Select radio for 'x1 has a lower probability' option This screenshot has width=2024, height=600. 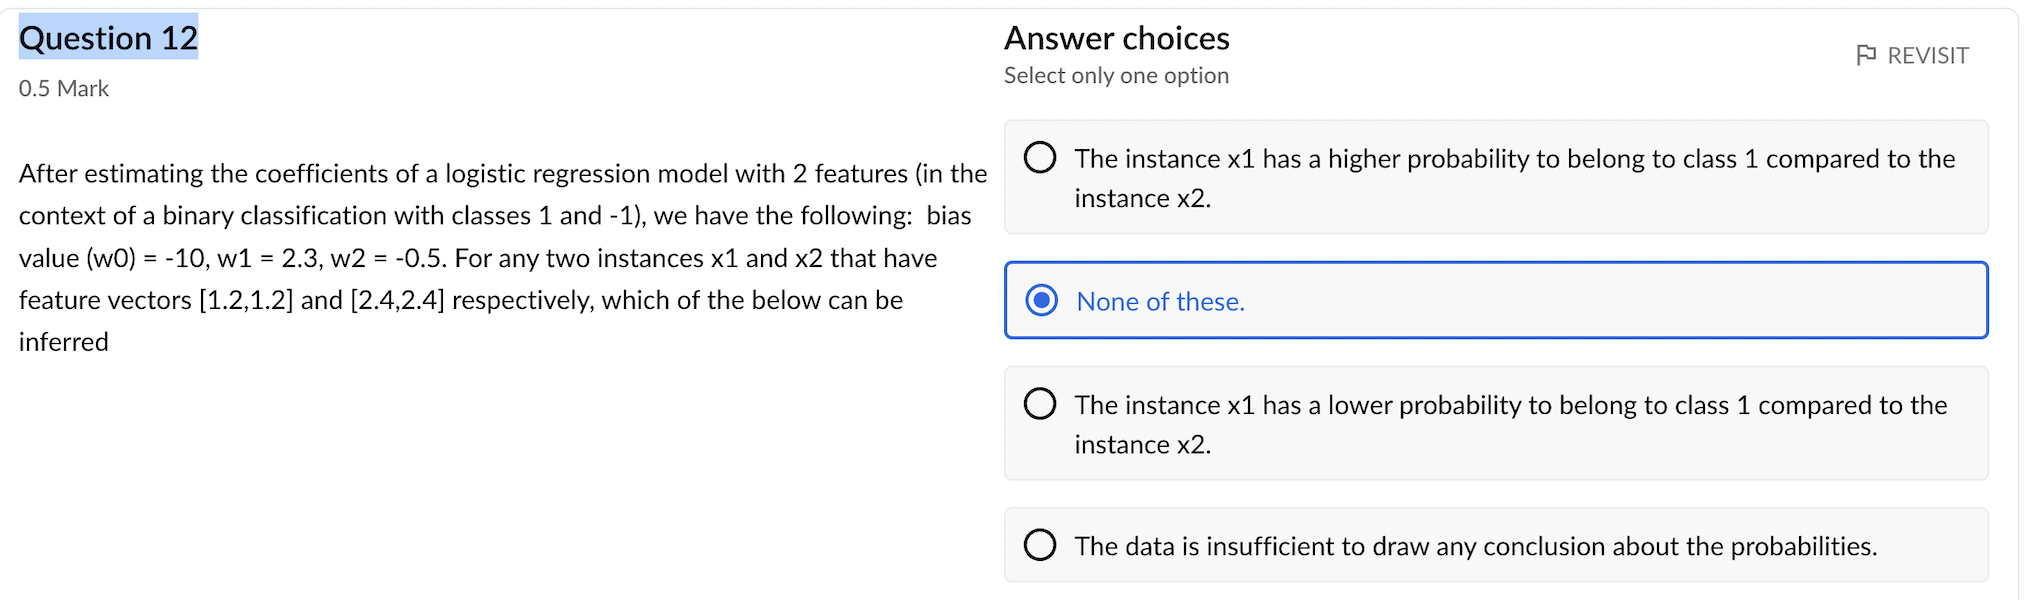[x=1040, y=403]
